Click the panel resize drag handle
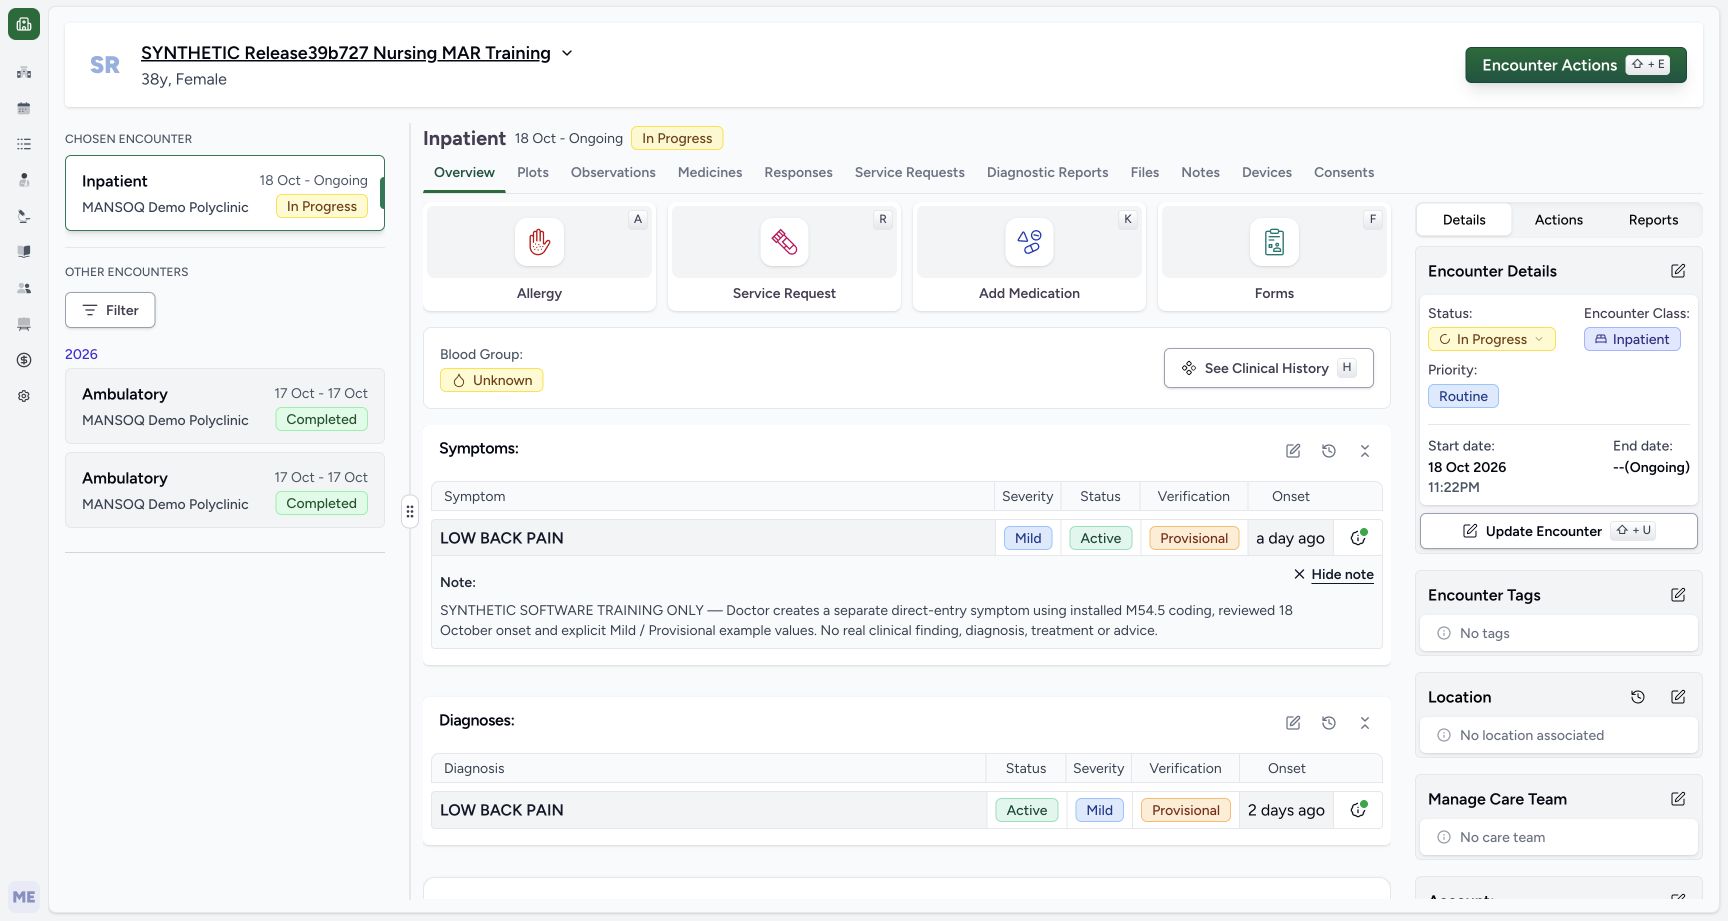 tap(410, 511)
